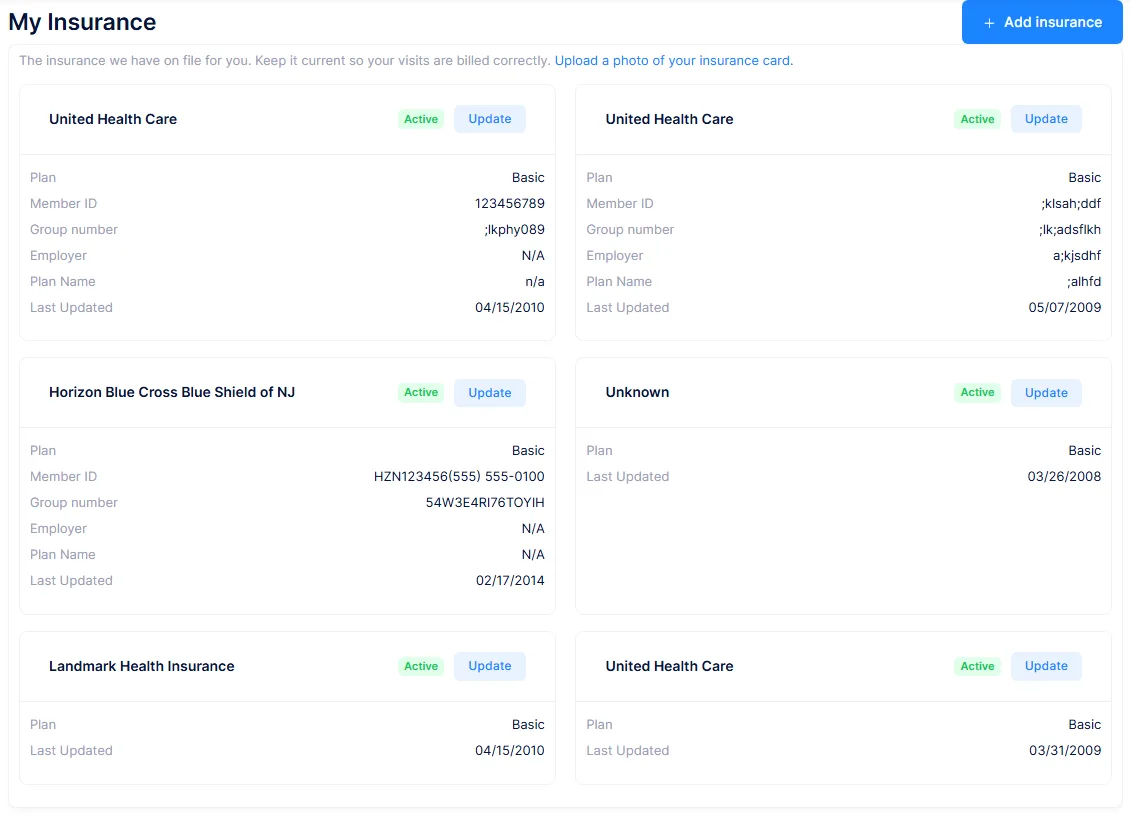Select Basic plan value on Landmark card
Image resolution: width=1131 pixels, height=816 pixels.
click(x=528, y=724)
